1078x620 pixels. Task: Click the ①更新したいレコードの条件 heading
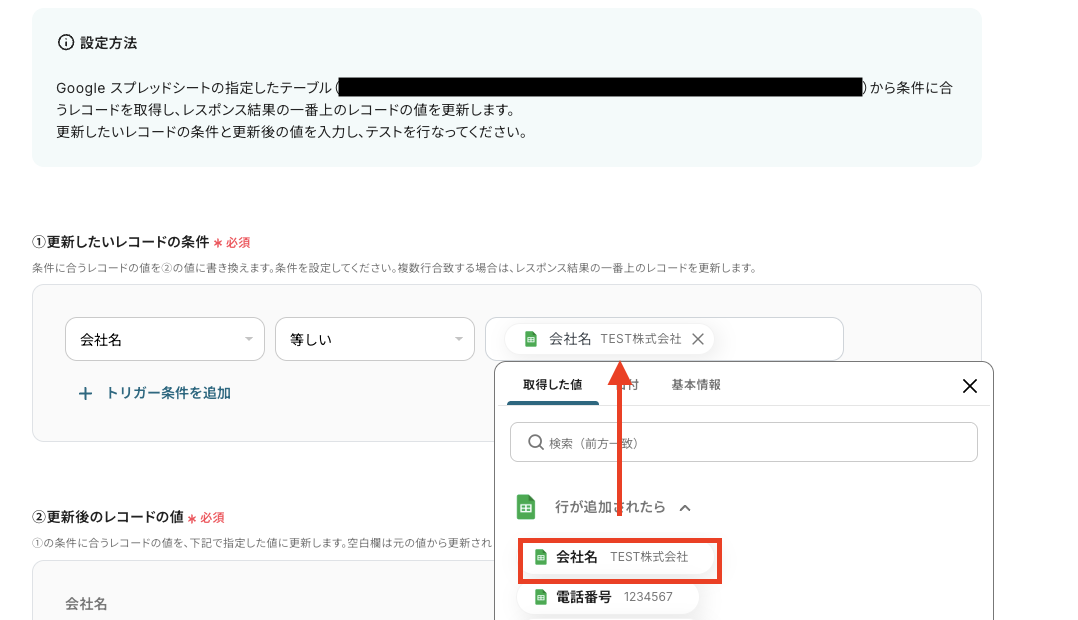pos(120,242)
